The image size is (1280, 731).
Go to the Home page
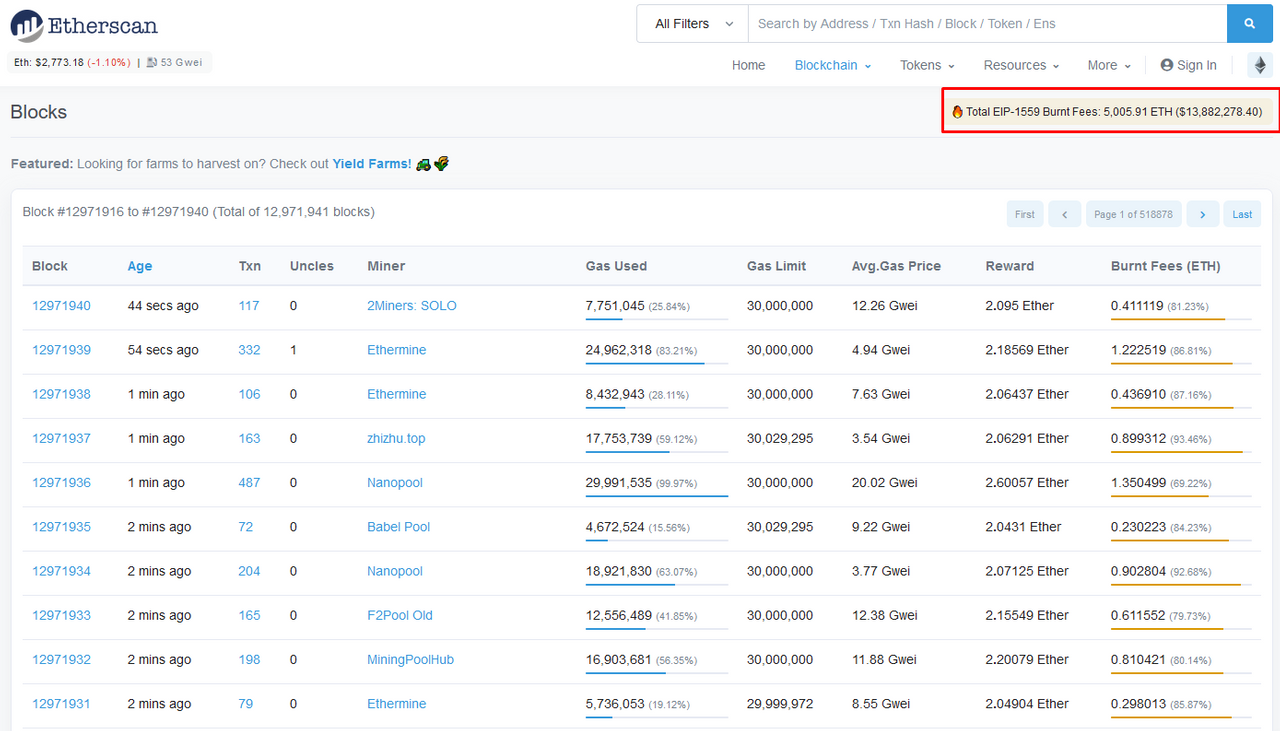tap(748, 65)
